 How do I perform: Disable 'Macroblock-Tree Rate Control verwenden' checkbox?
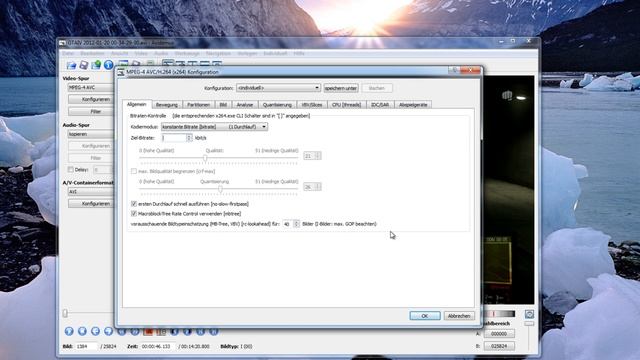coord(134,213)
